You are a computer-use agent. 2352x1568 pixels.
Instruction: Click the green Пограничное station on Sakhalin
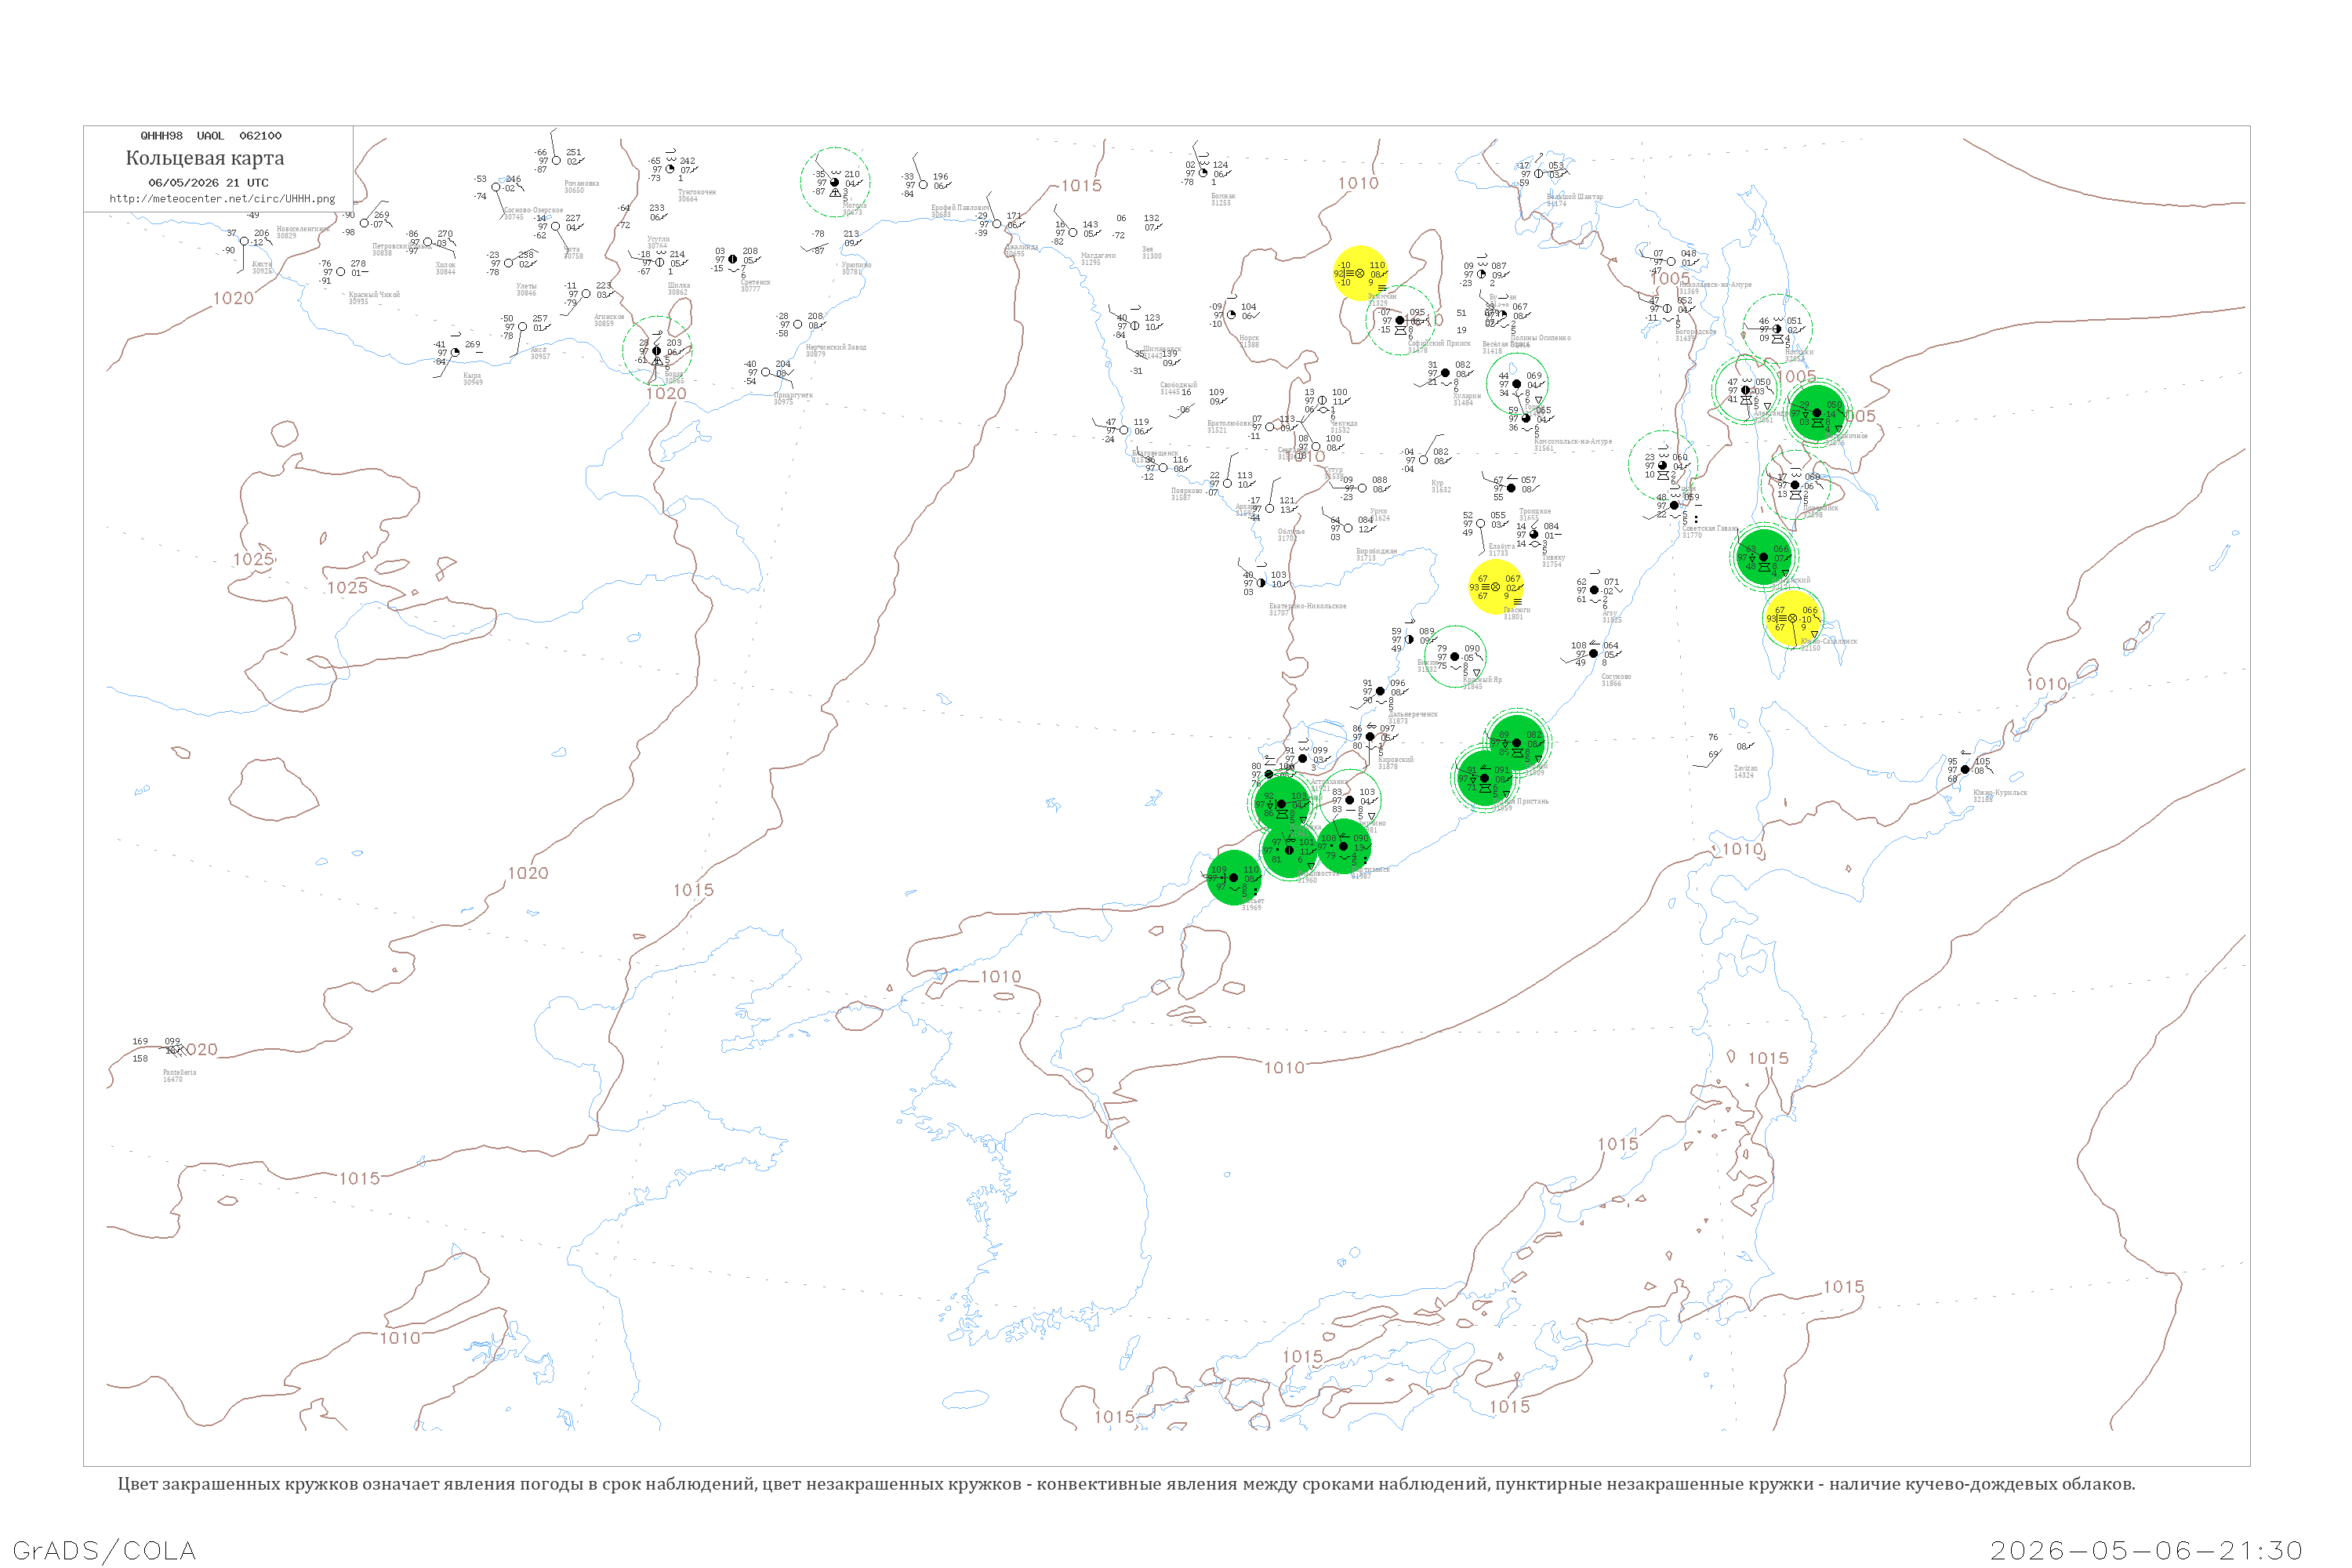click(1817, 413)
